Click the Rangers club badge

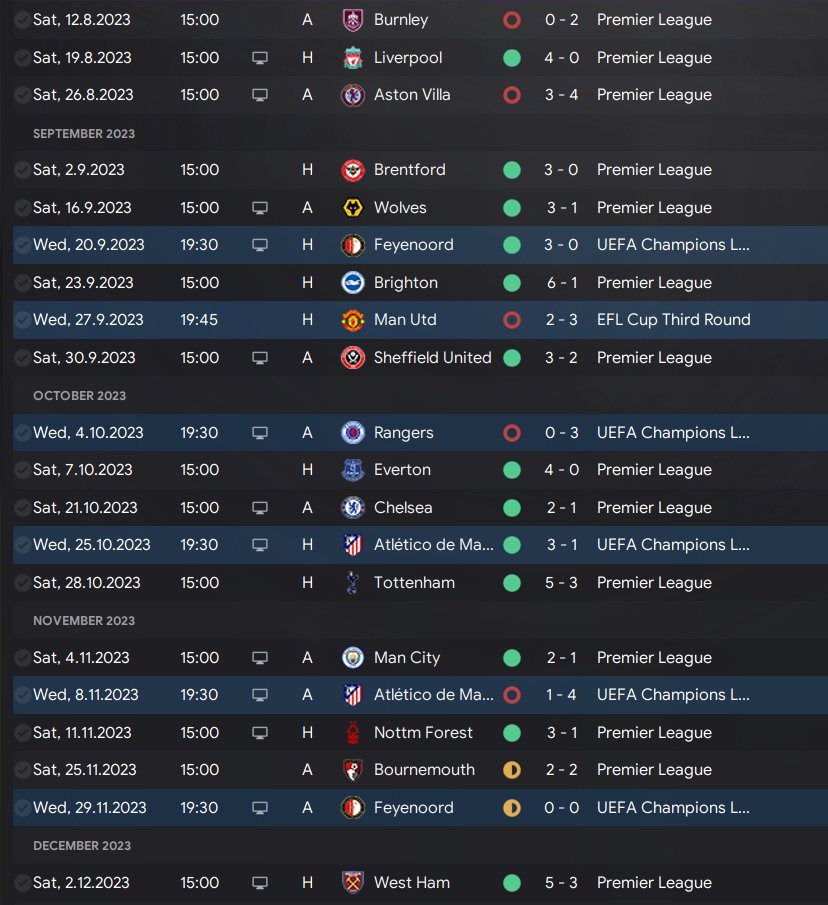pos(352,433)
